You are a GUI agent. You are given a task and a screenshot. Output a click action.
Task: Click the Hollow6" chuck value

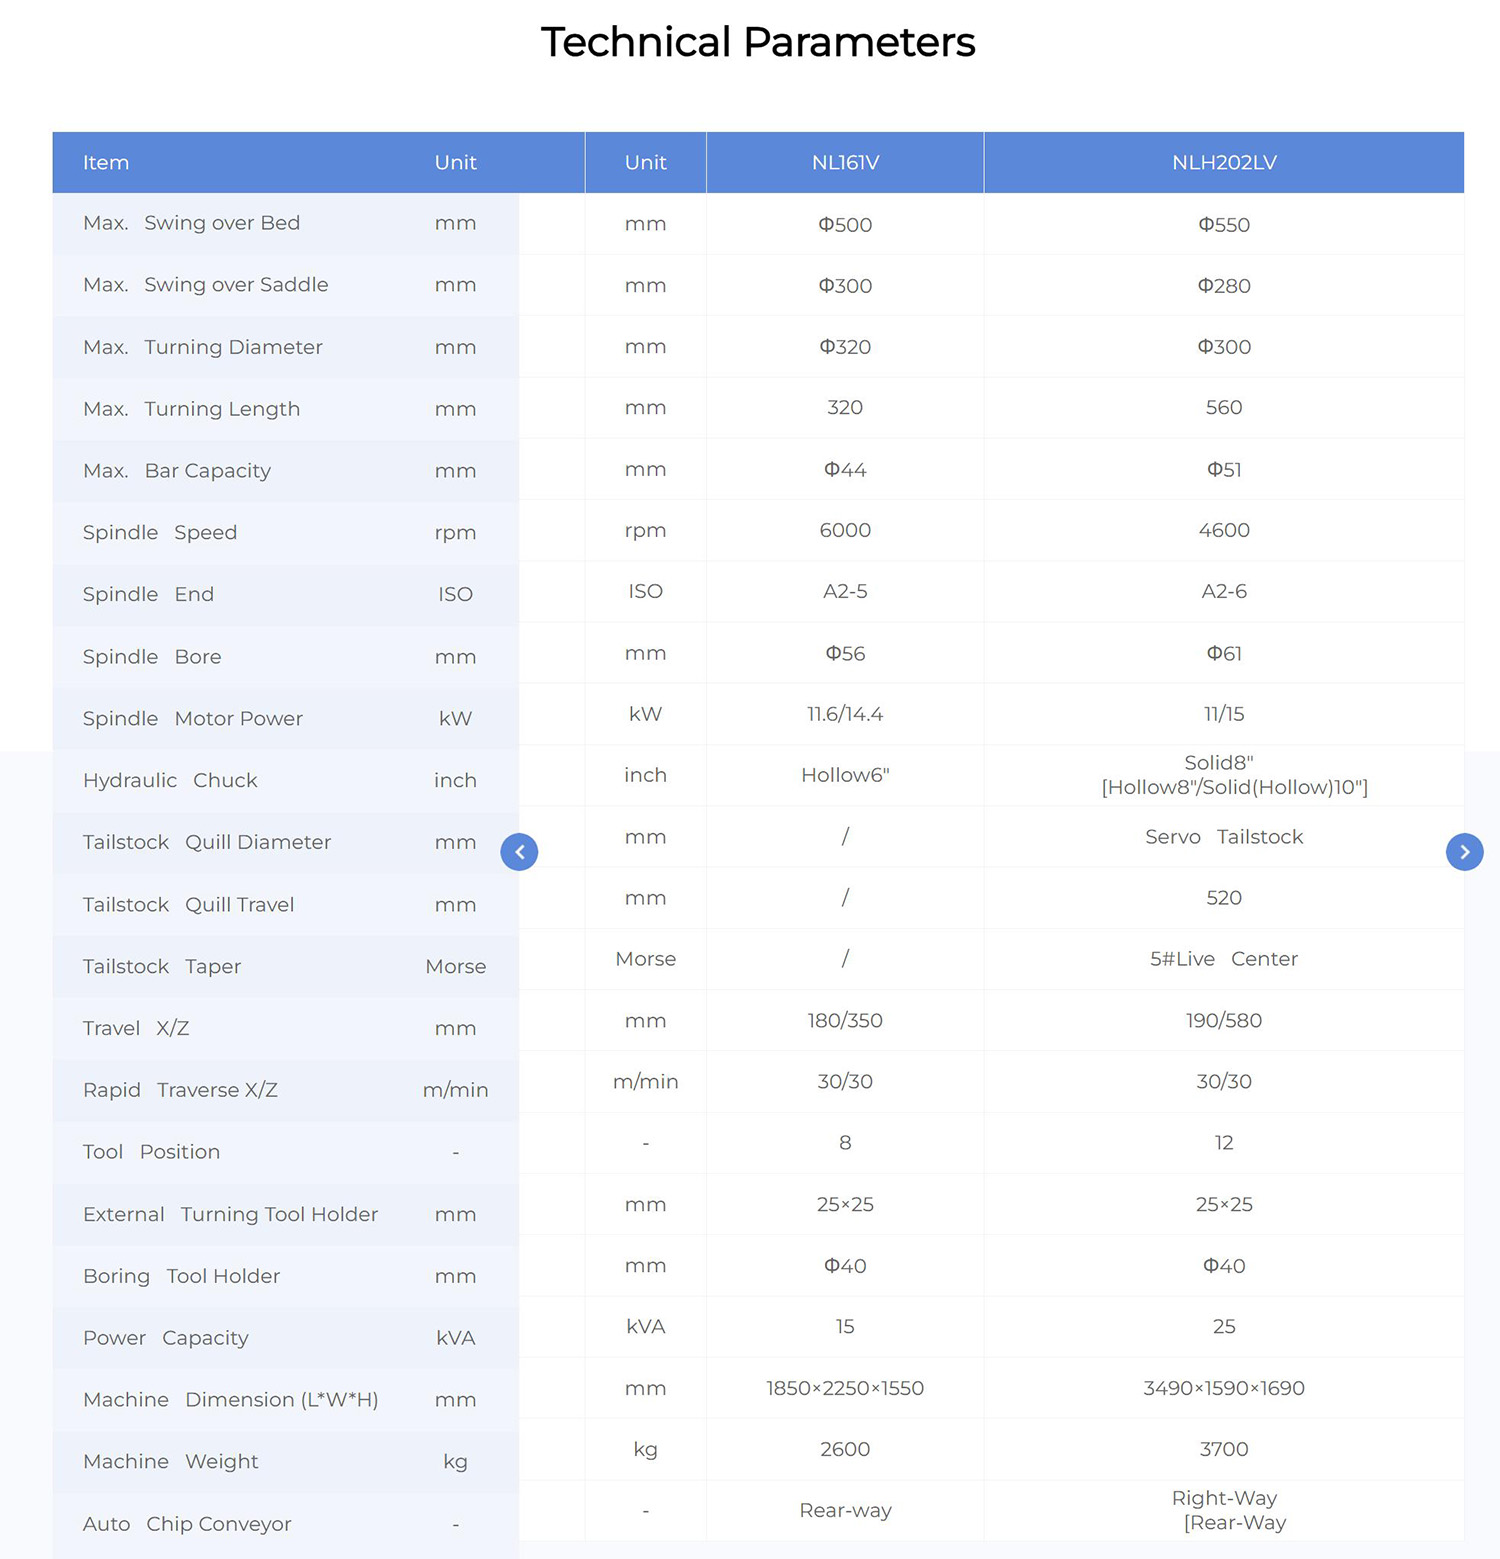tap(845, 775)
